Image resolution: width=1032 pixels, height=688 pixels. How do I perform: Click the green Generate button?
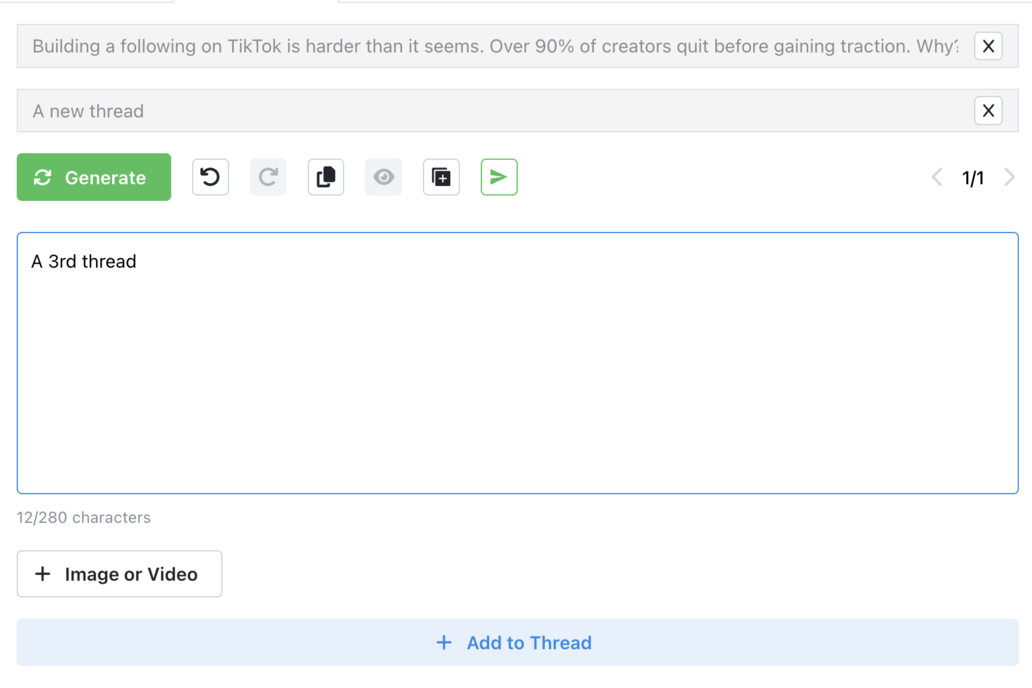(94, 177)
